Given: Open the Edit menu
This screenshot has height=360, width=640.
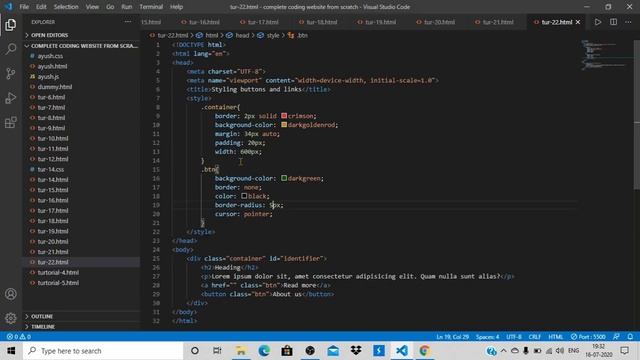Looking at the screenshot, I should [x=41, y=7].
